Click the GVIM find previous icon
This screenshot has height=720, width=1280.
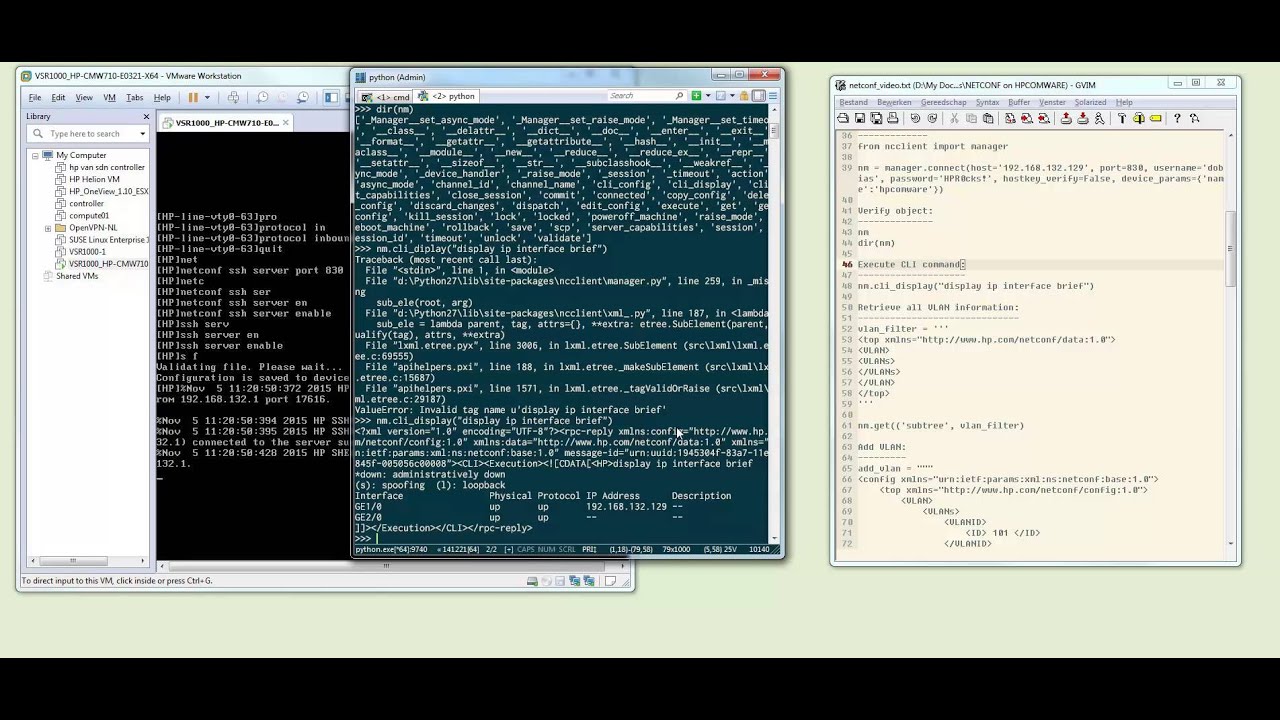tap(1043, 118)
